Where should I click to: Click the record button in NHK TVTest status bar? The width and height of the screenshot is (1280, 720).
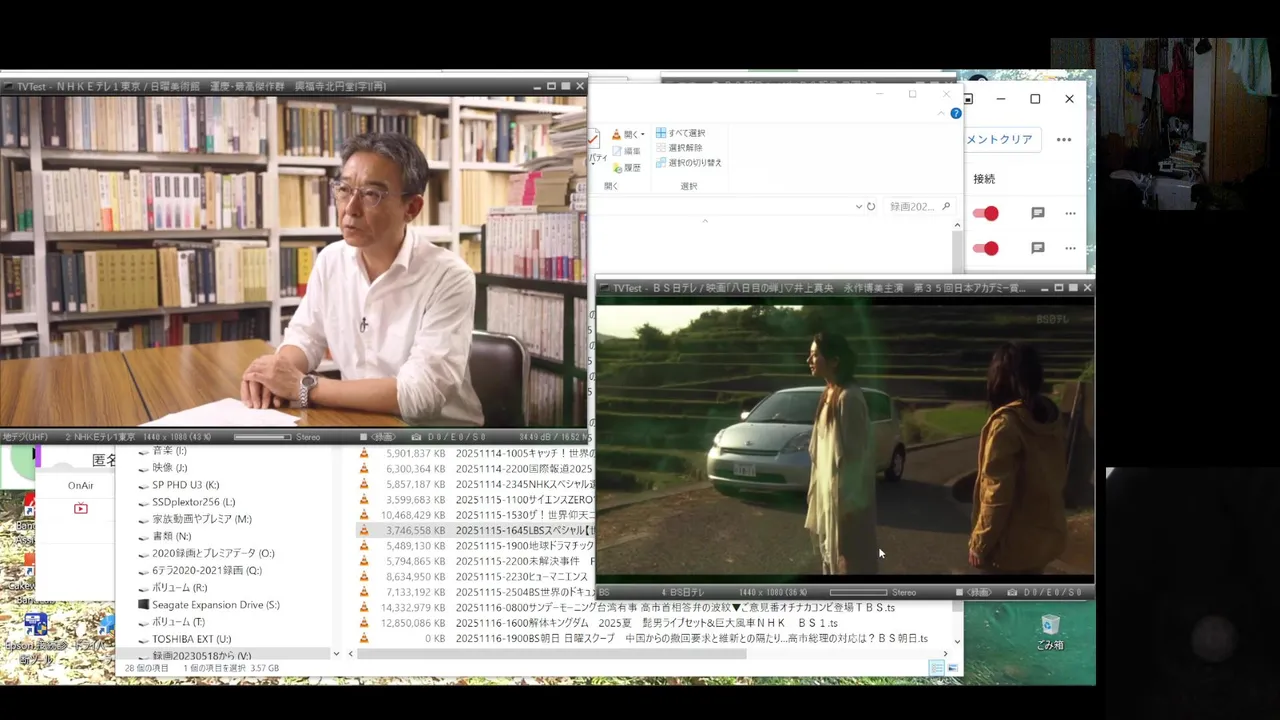click(378, 437)
